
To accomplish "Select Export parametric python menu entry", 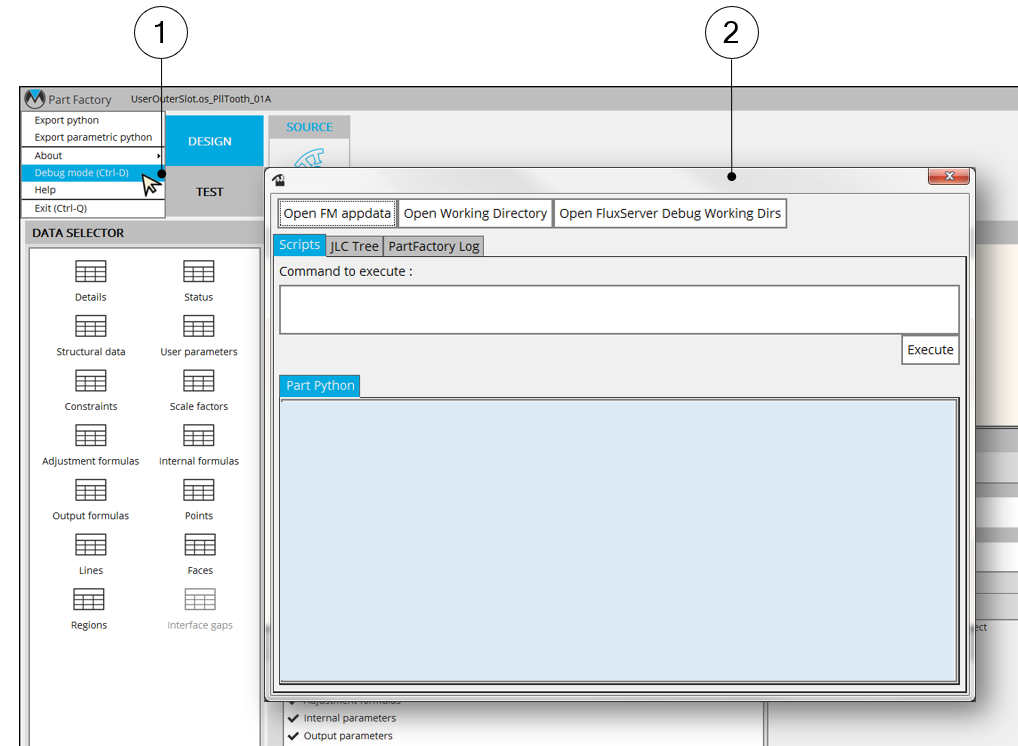I will [93, 137].
